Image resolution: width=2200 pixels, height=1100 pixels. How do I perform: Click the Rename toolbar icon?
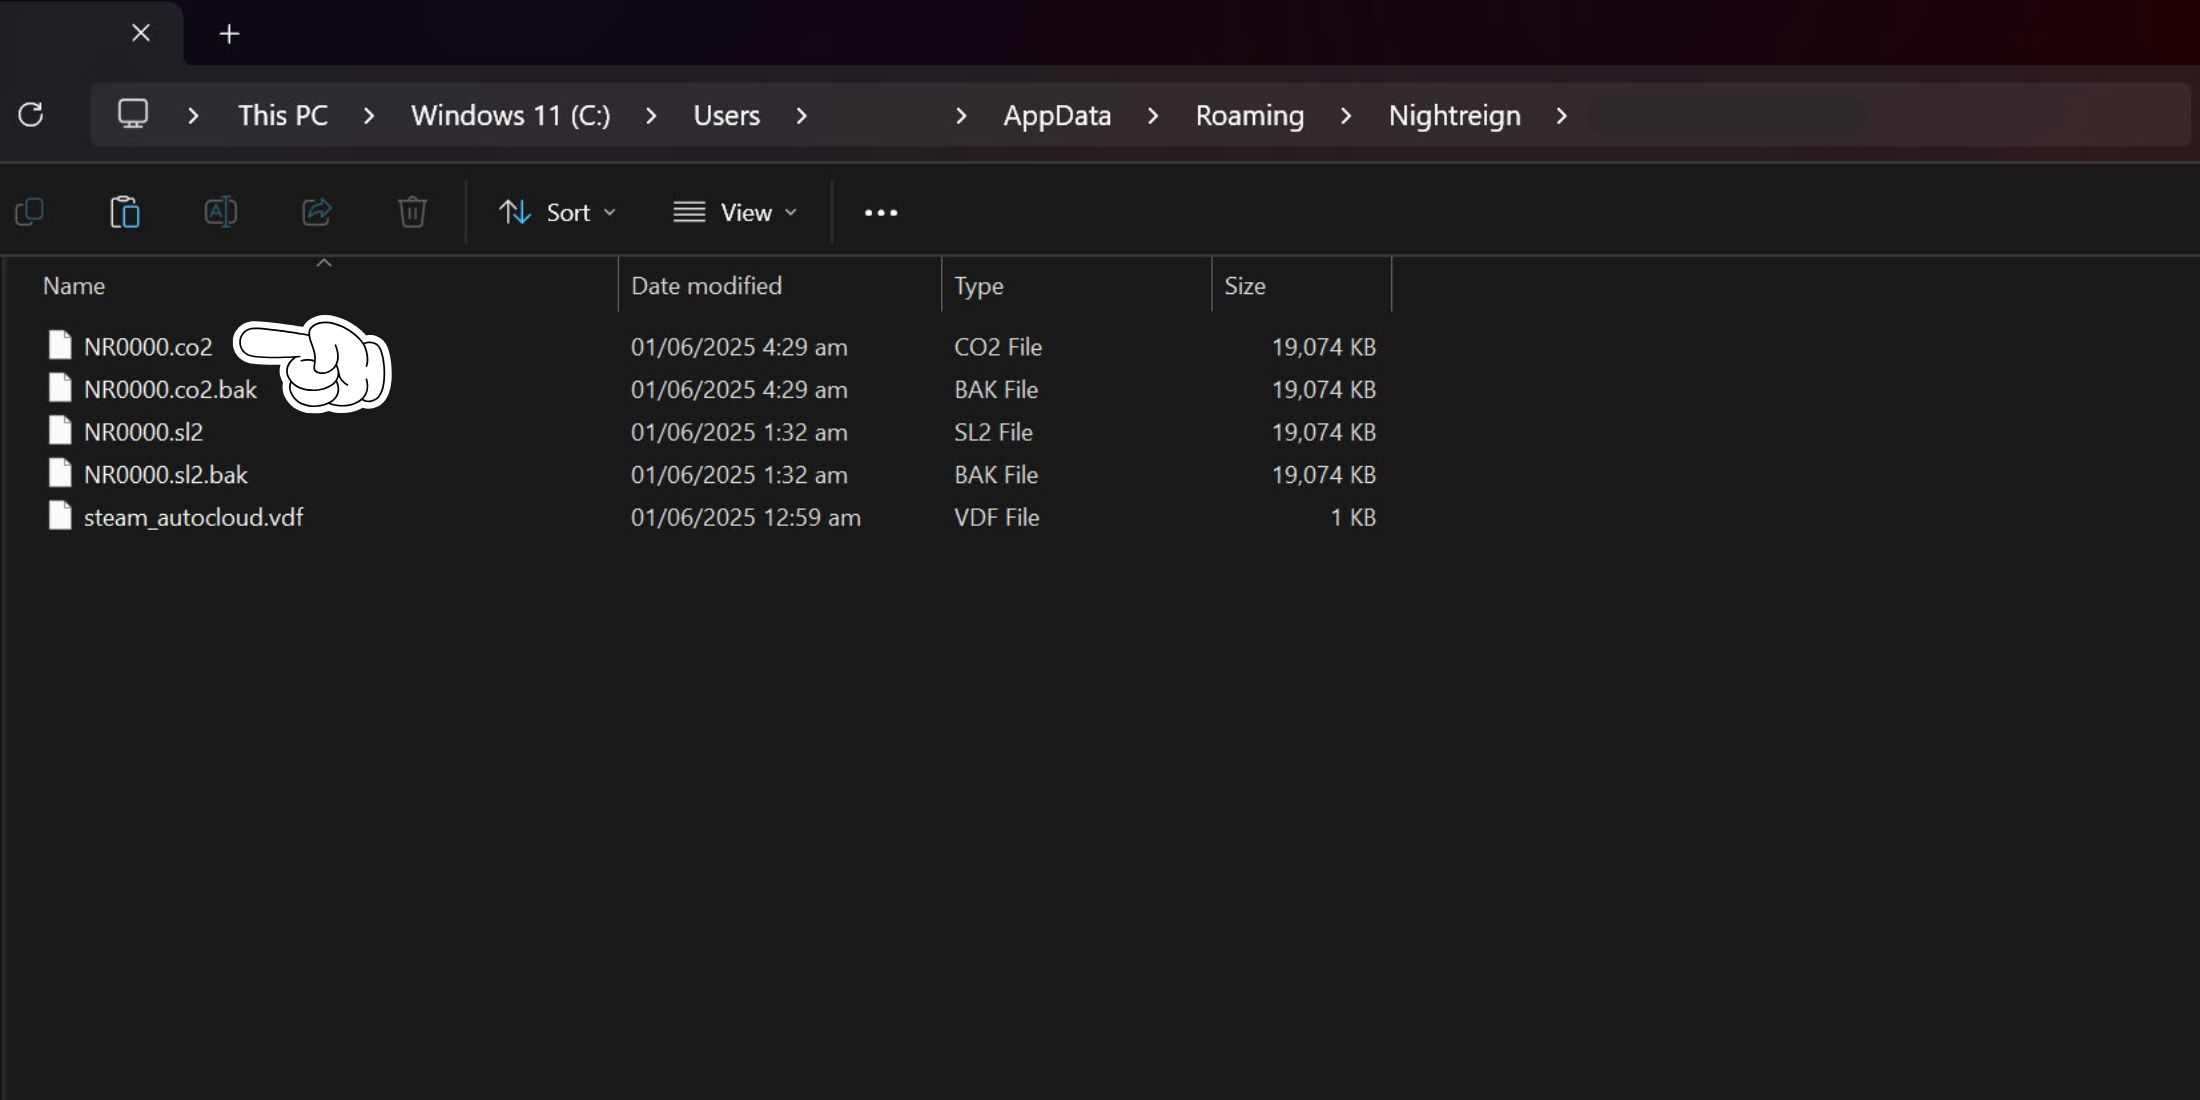[220, 212]
